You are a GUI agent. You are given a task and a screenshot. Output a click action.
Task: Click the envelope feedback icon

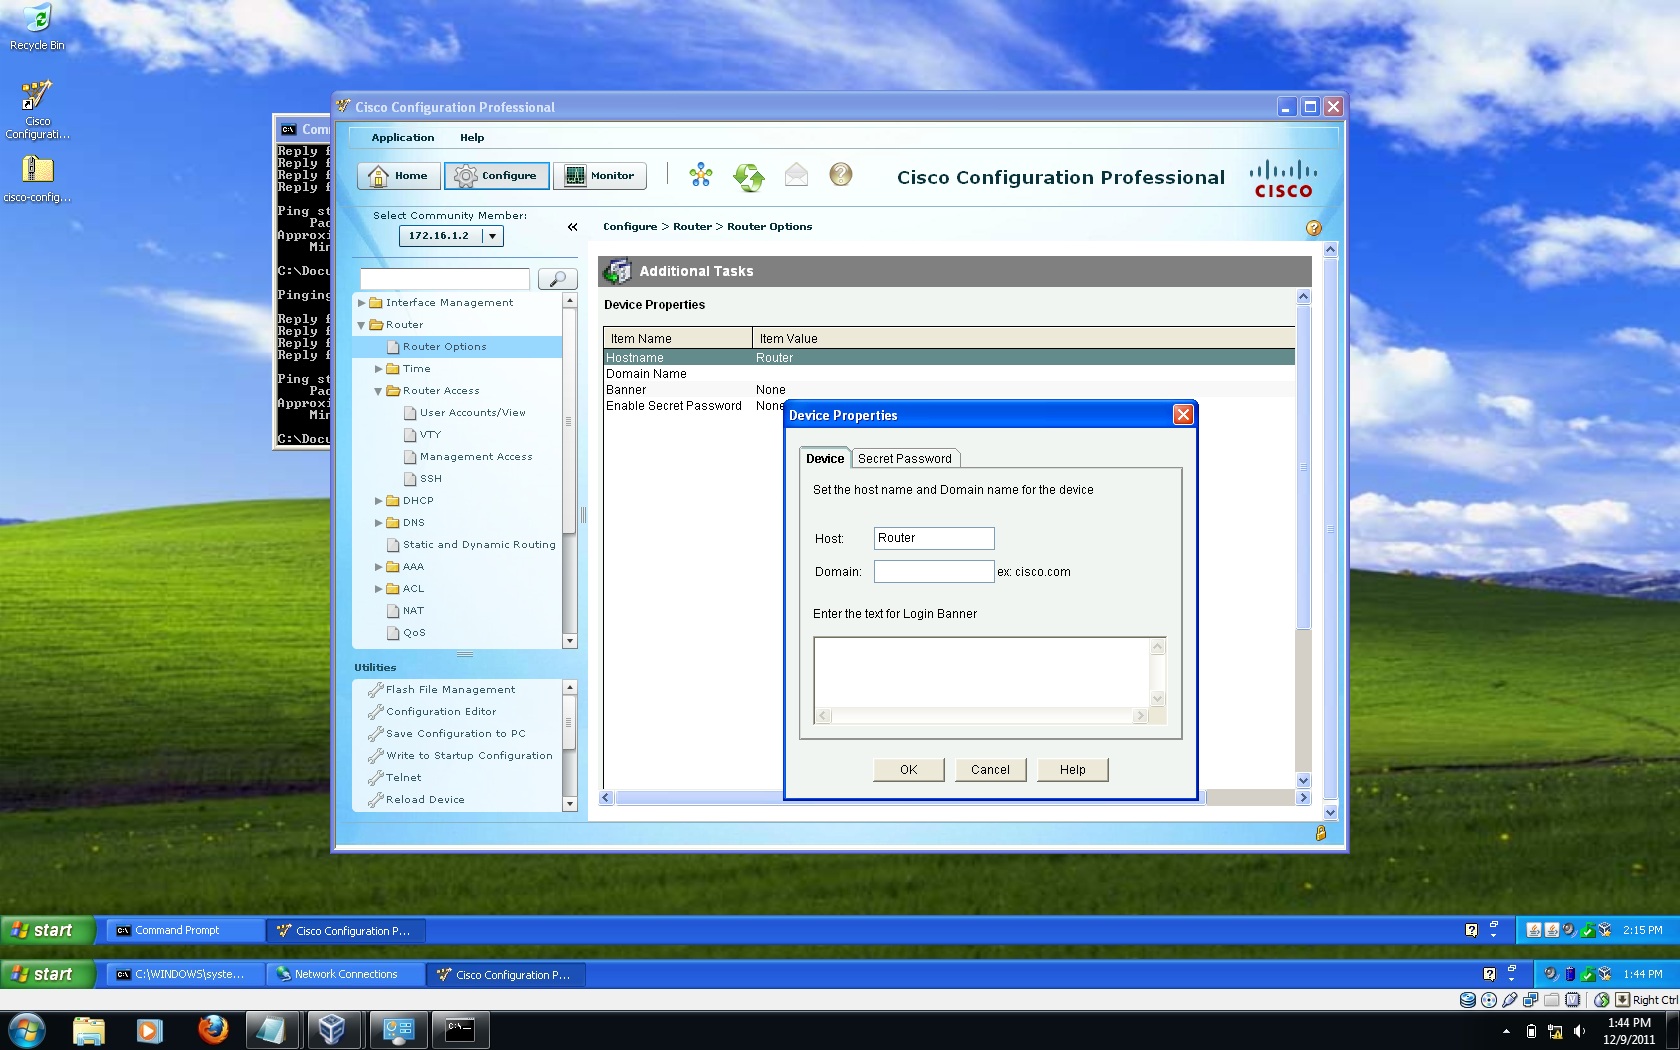click(796, 175)
